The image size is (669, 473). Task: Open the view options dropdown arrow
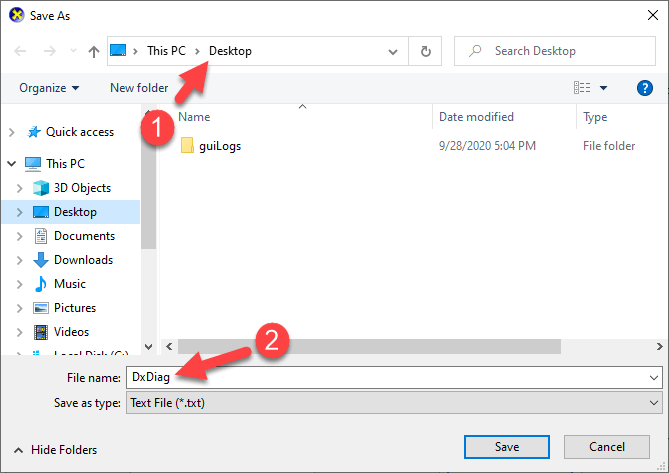coord(603,88)
